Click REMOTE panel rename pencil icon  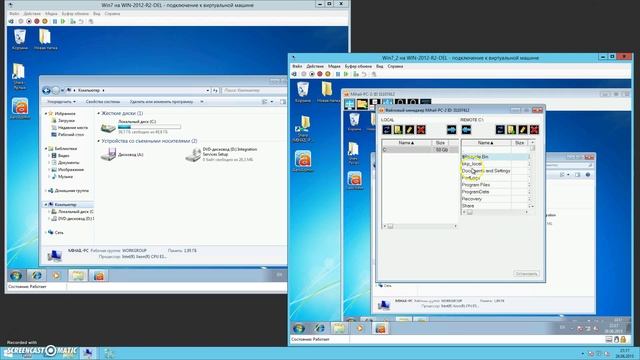click(523, 130)
